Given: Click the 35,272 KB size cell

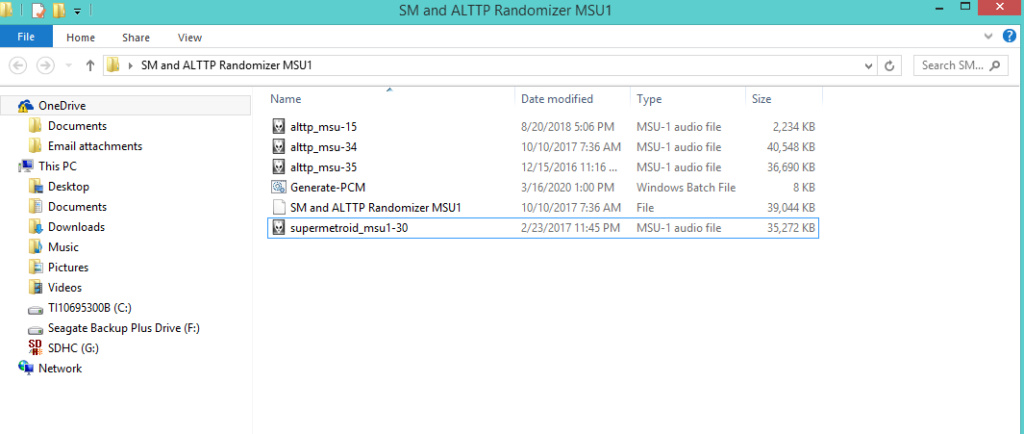Looking at the screenshot, I should 792,228.
